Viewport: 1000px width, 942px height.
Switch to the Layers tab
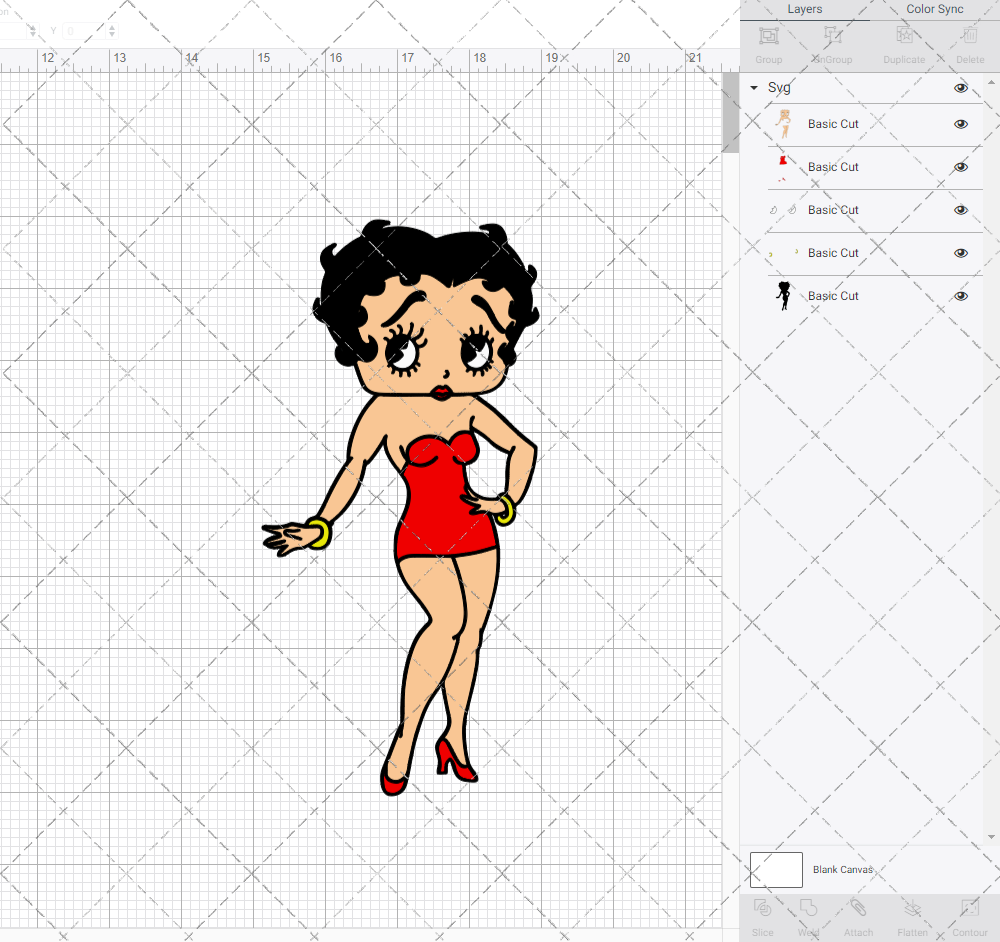tap(804, 10)
